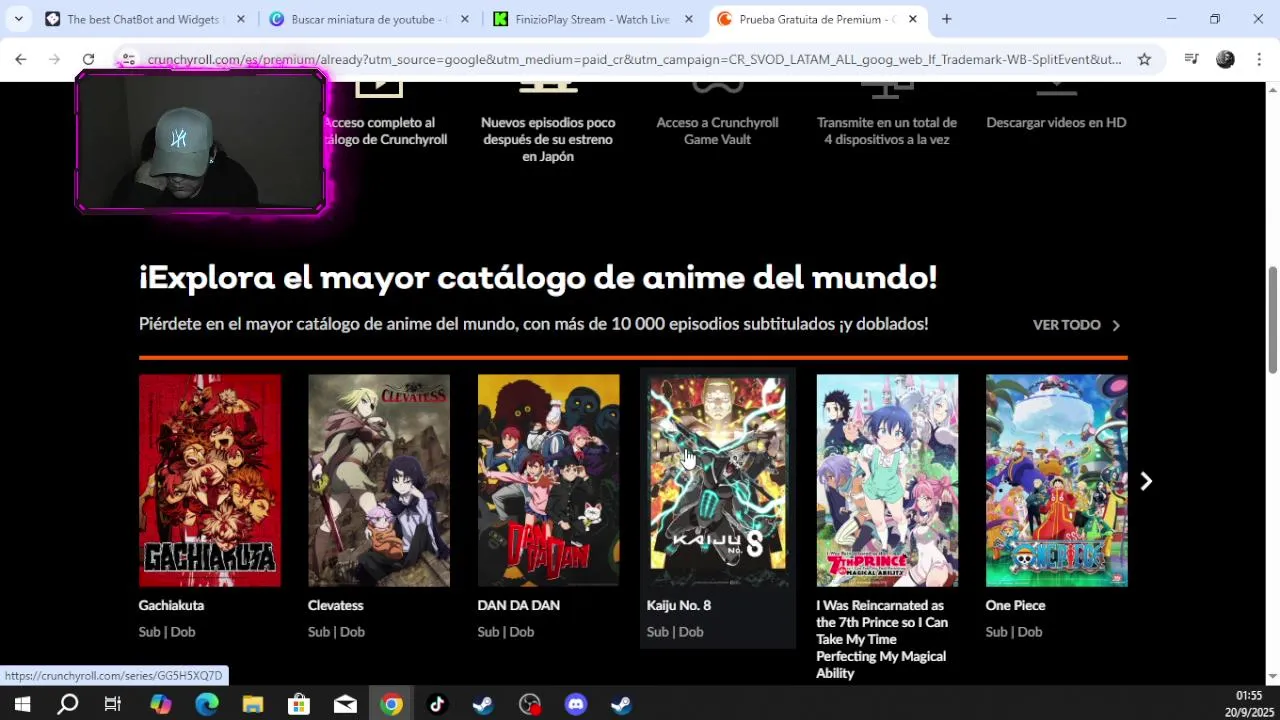Open TikTok from the taskbar

tap(437, 705)
